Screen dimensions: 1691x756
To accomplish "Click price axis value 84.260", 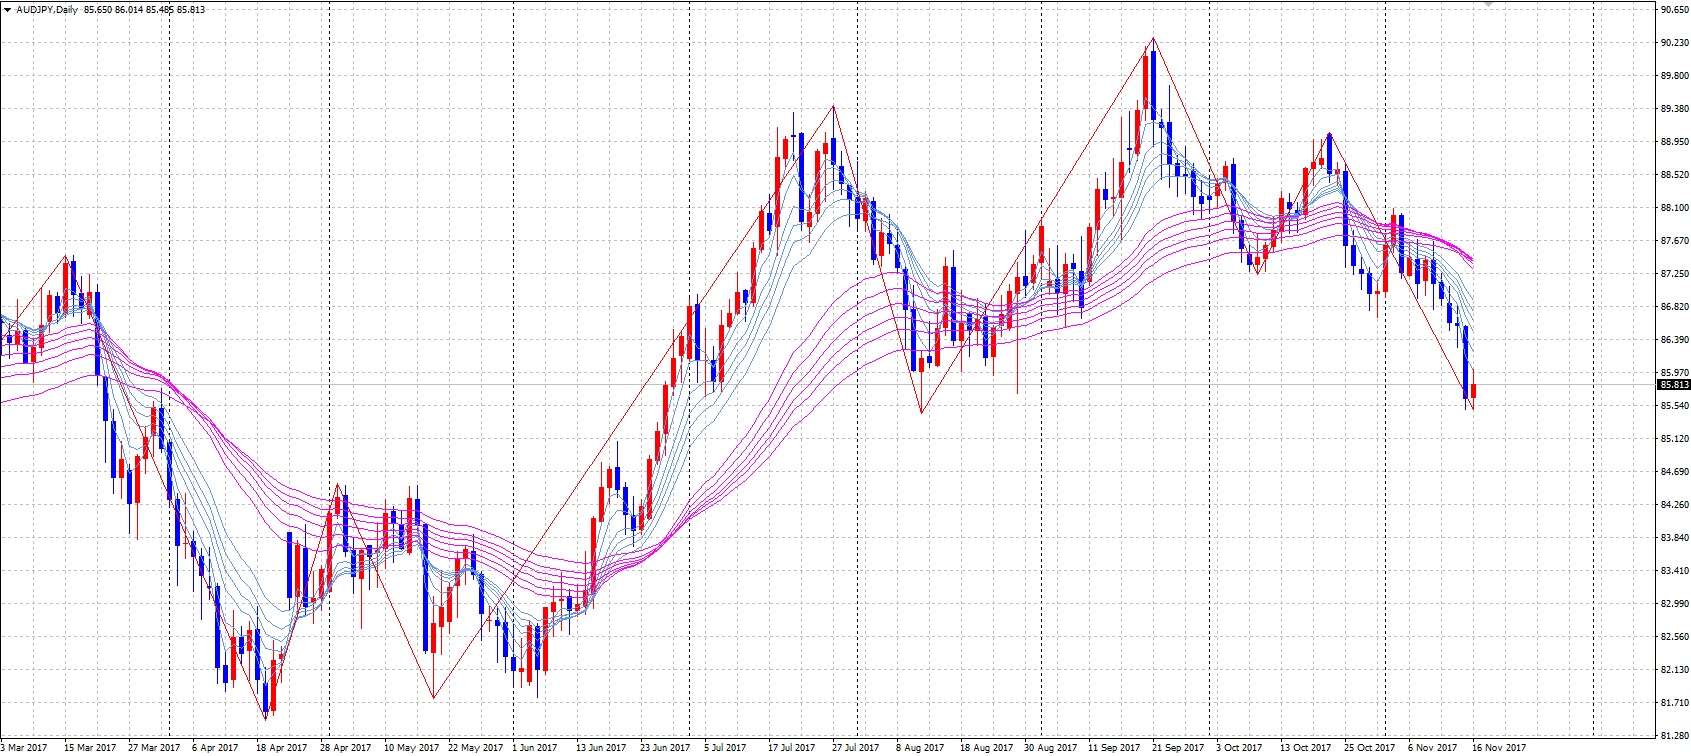I will click(x=1675, y=505).
